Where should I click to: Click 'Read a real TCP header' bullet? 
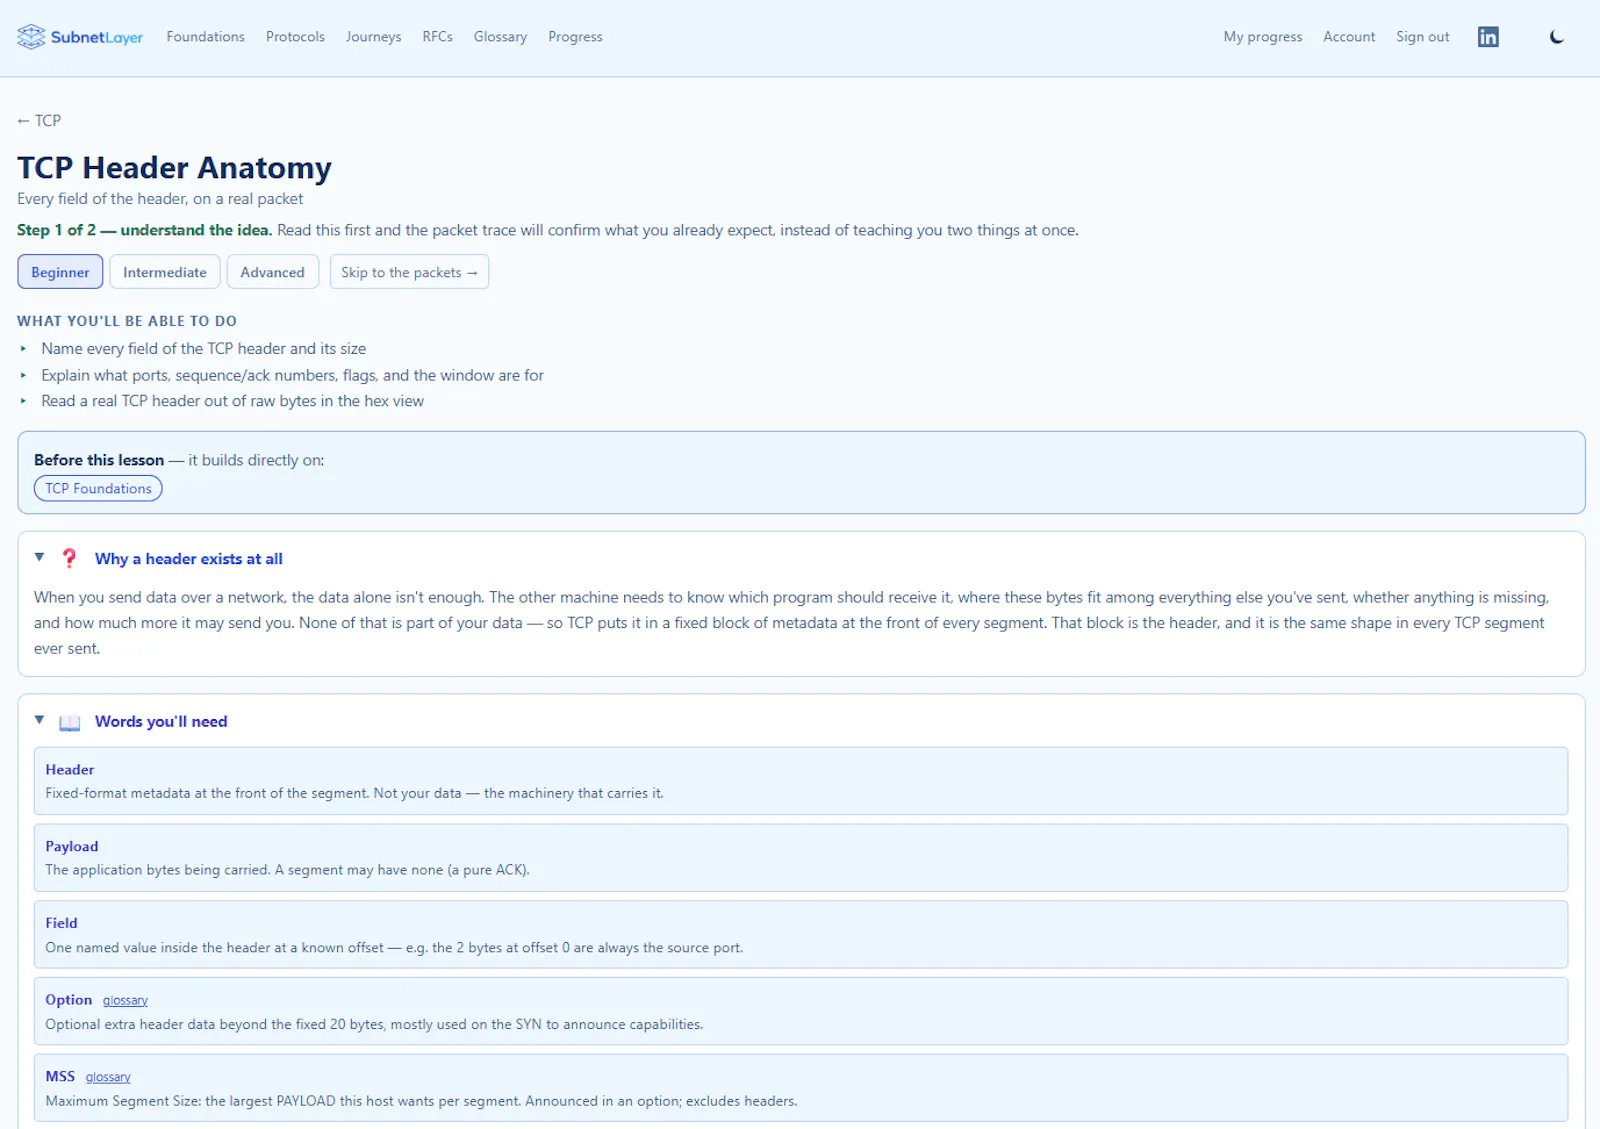pos(232,401)
